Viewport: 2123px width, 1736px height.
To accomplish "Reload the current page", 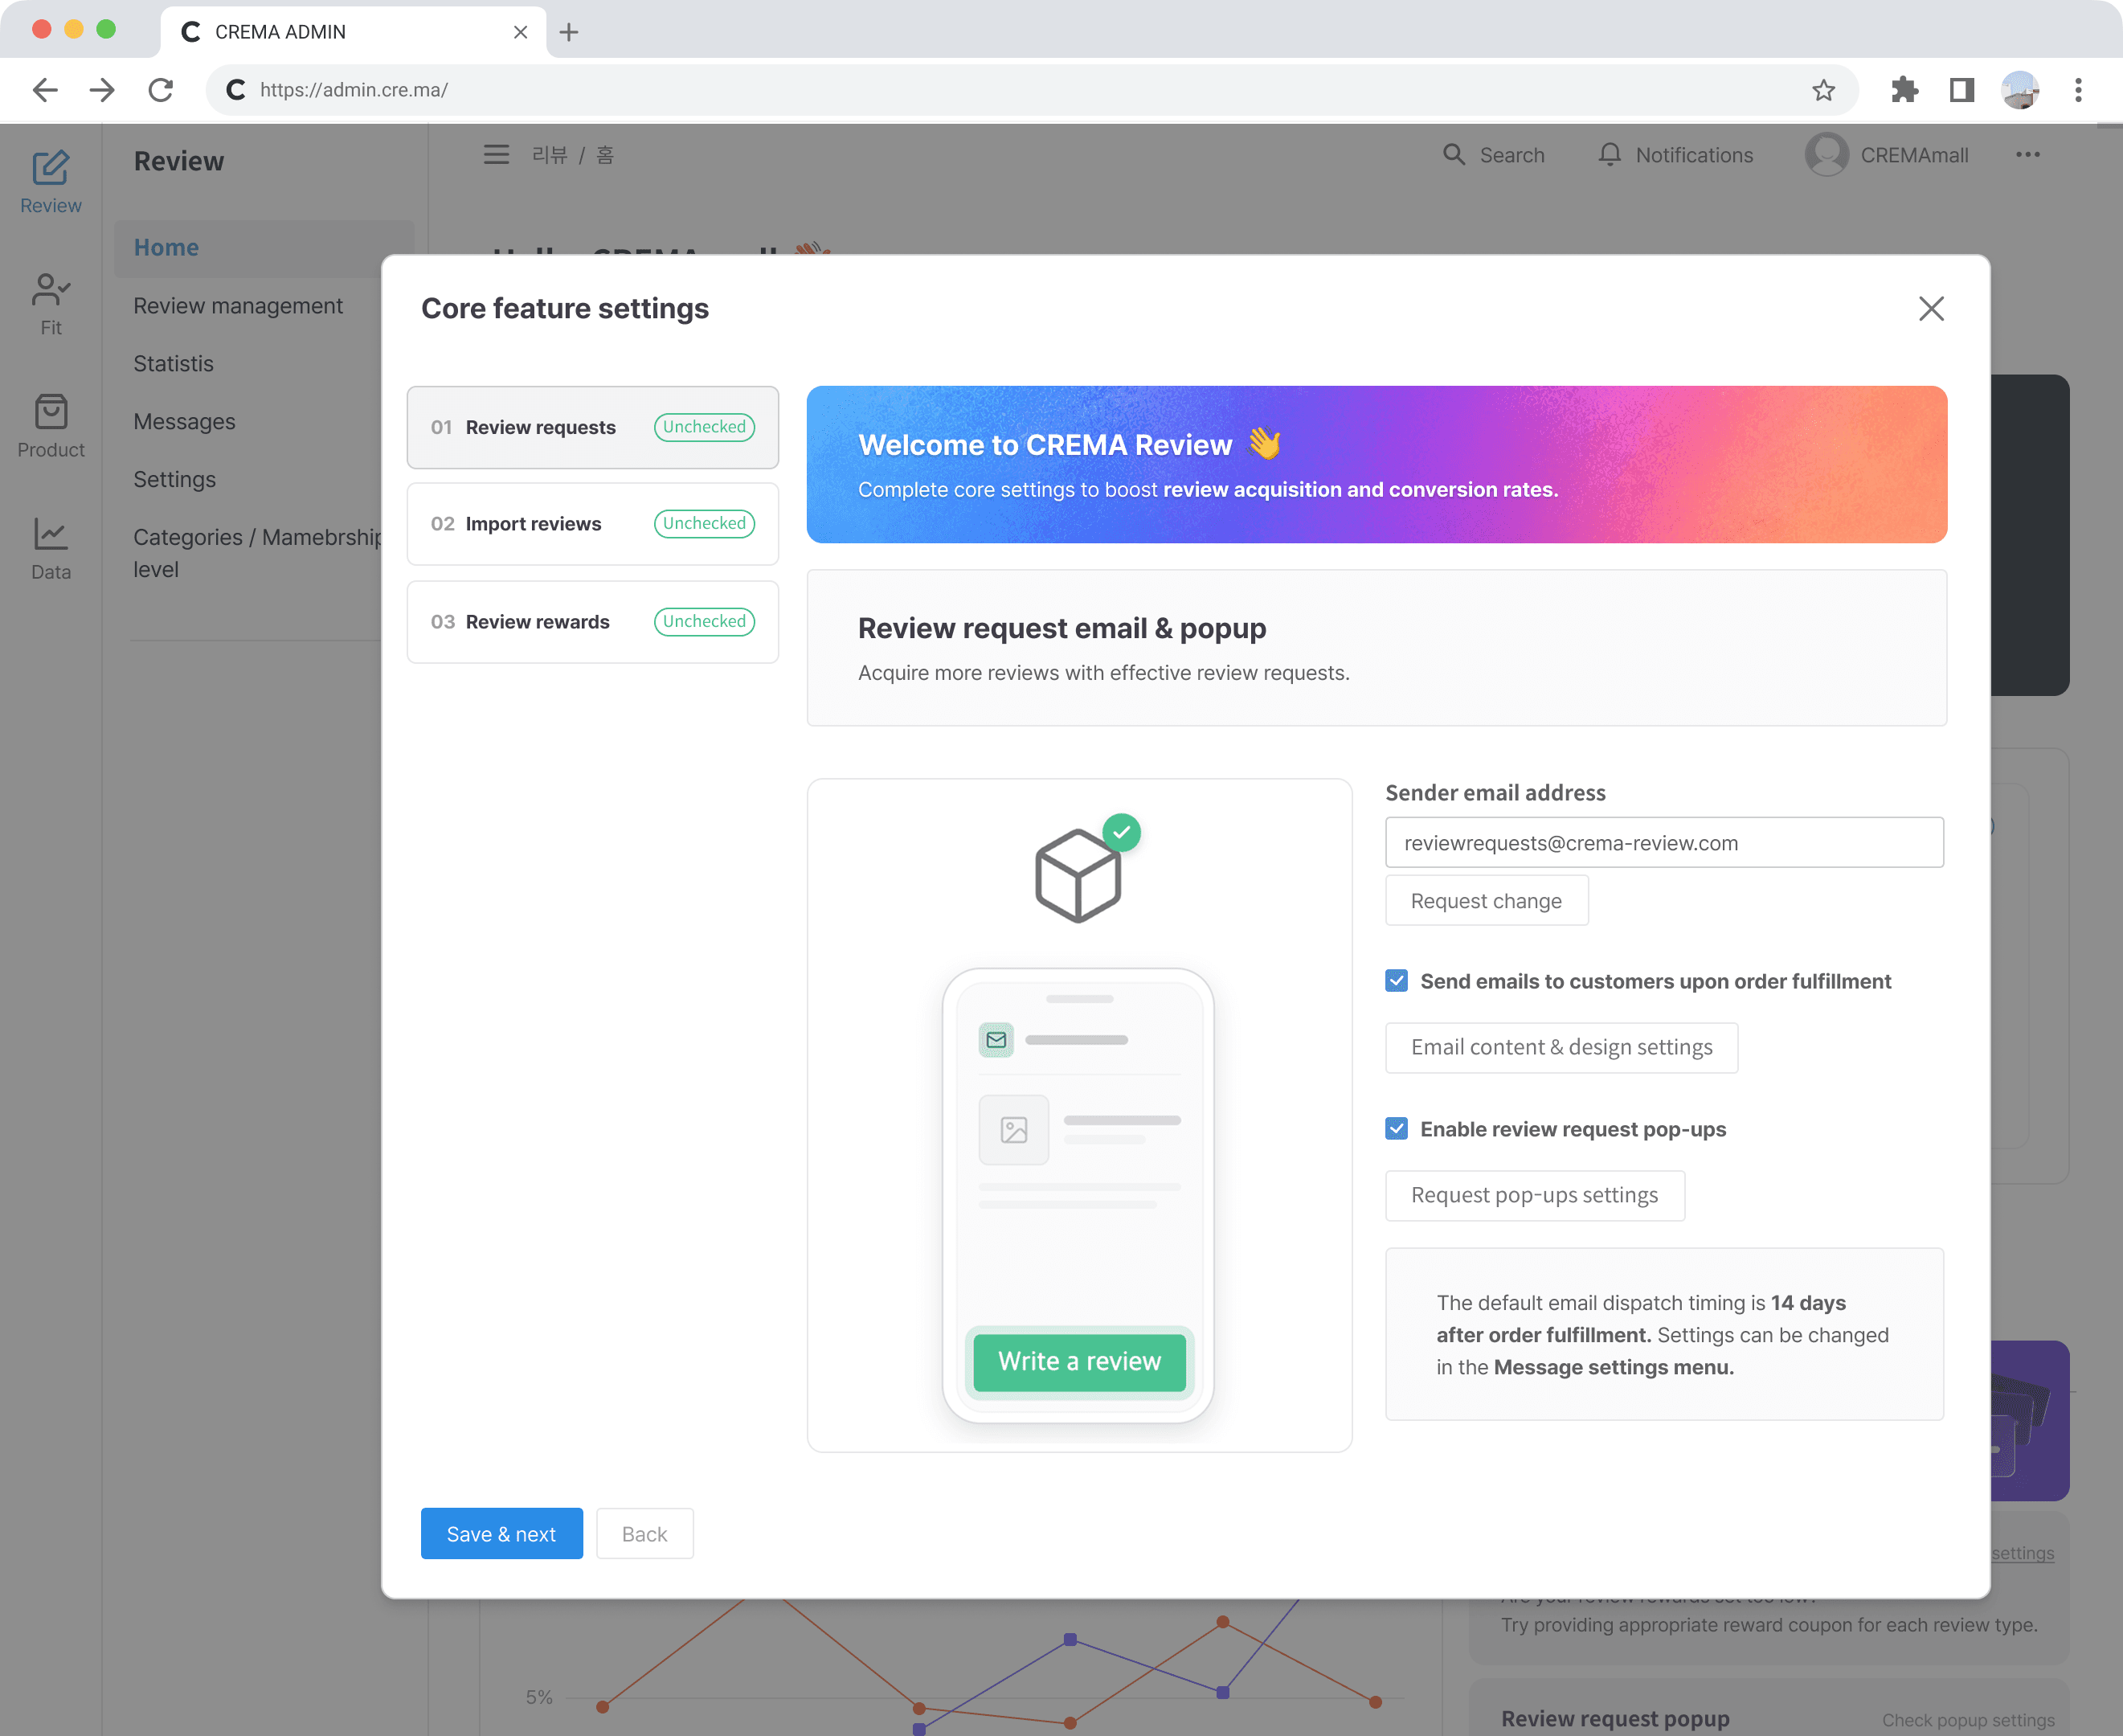I will (161, 90).
